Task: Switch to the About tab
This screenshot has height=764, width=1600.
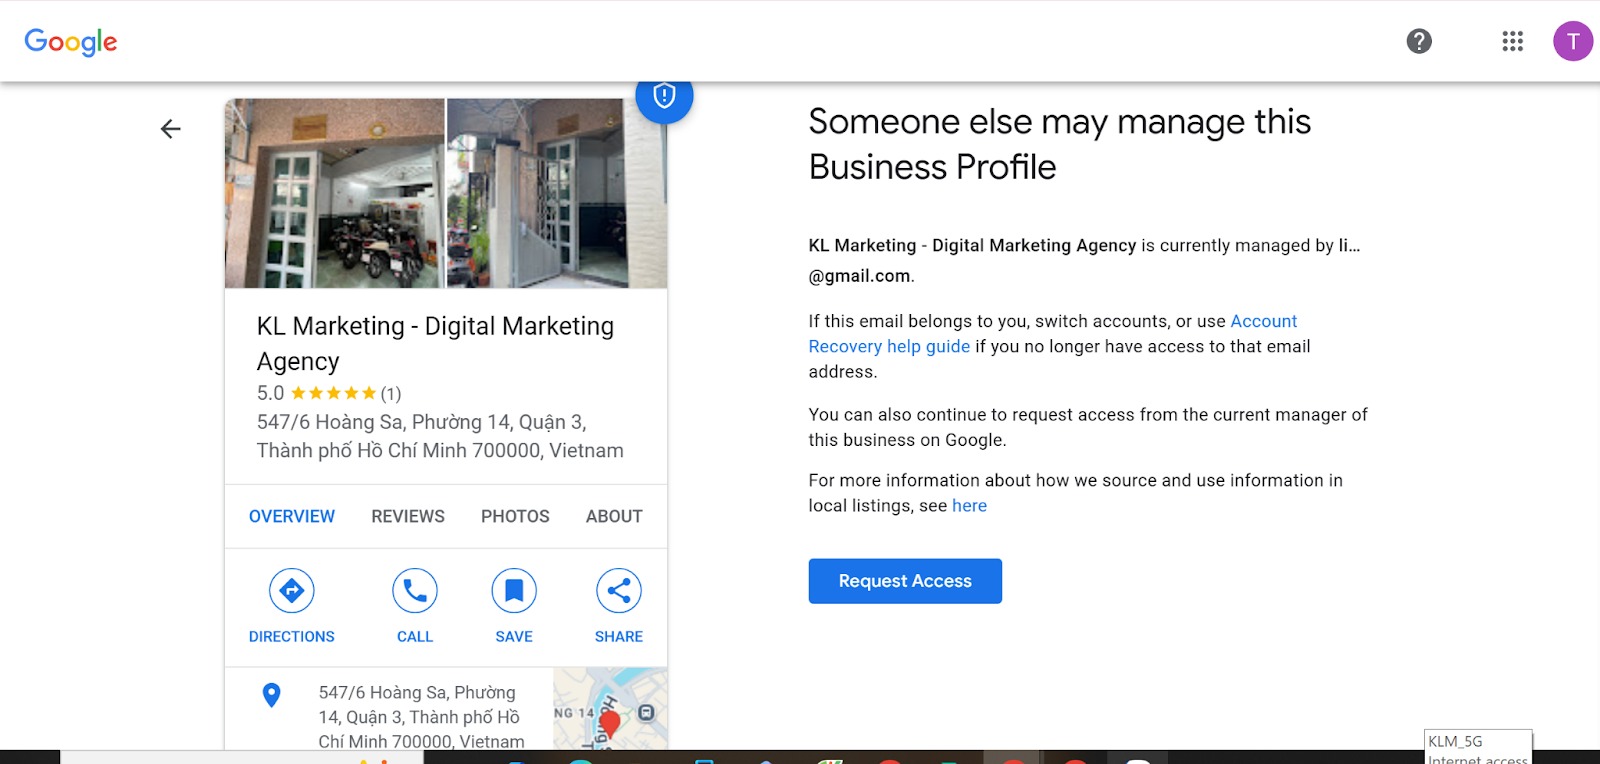Action: coord(614,516)
